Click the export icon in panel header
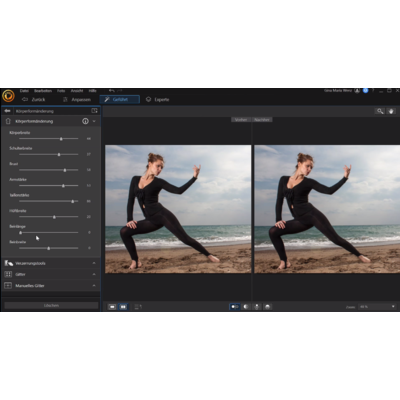The height and width of the screenshot is (400, 400). pyautogui.click(x=94, y=111)
